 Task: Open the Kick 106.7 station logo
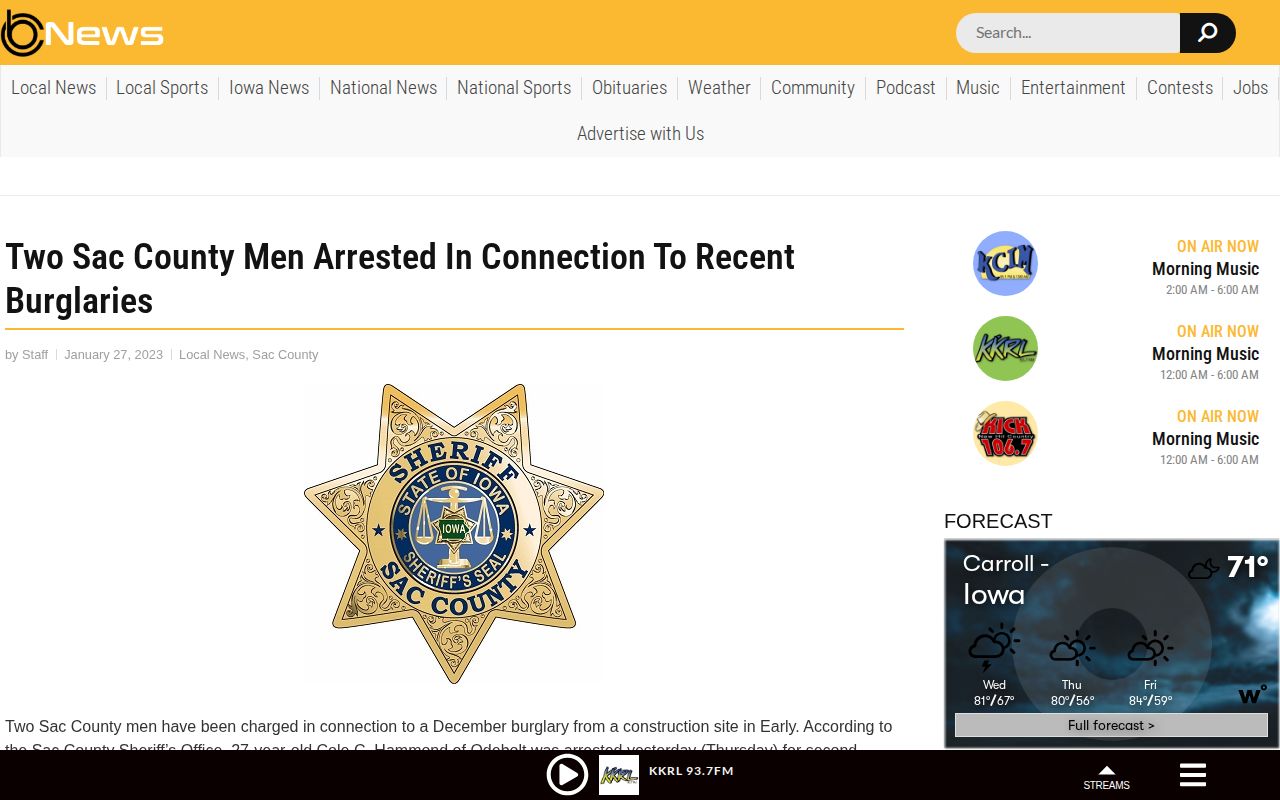tap(1005, 433)
